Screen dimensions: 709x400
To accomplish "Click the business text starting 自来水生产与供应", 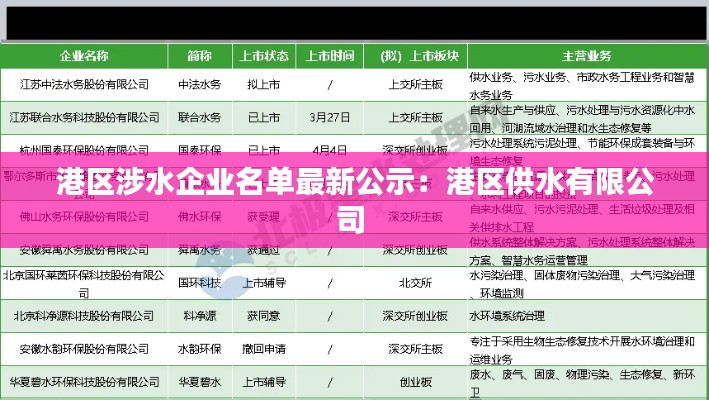I will click(x=582, y=118).
